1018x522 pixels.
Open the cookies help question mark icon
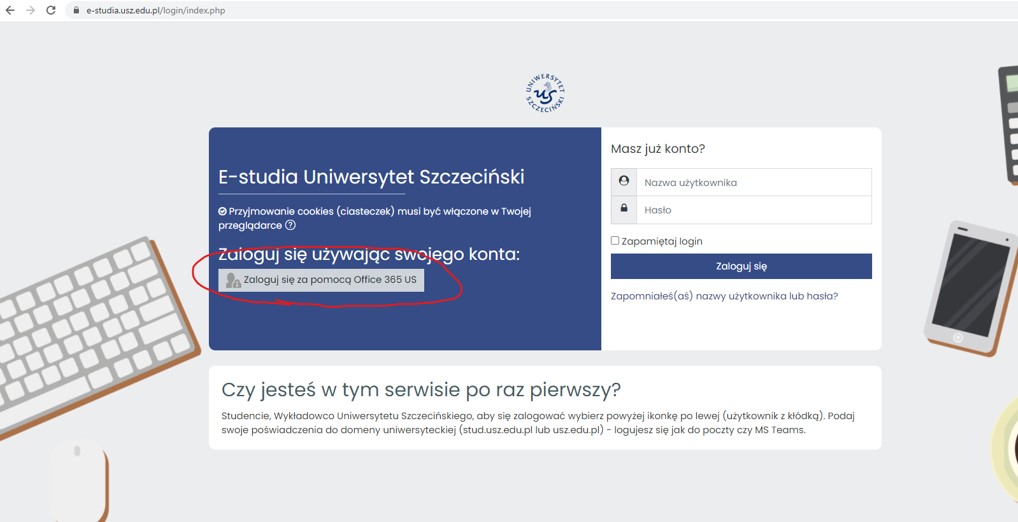pos(290,226)
